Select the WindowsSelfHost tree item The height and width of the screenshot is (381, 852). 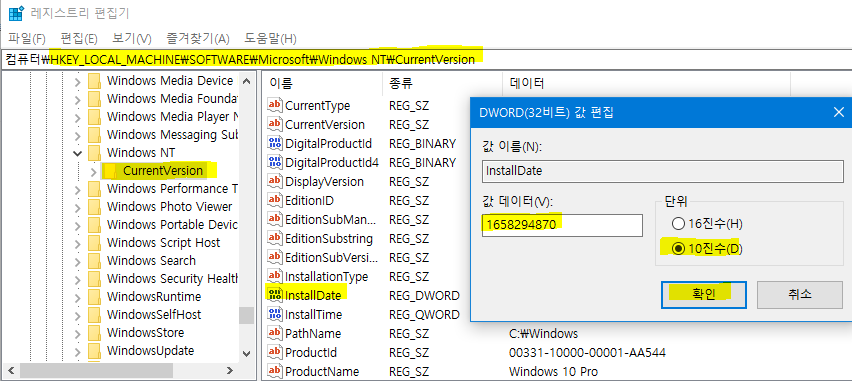154,315
